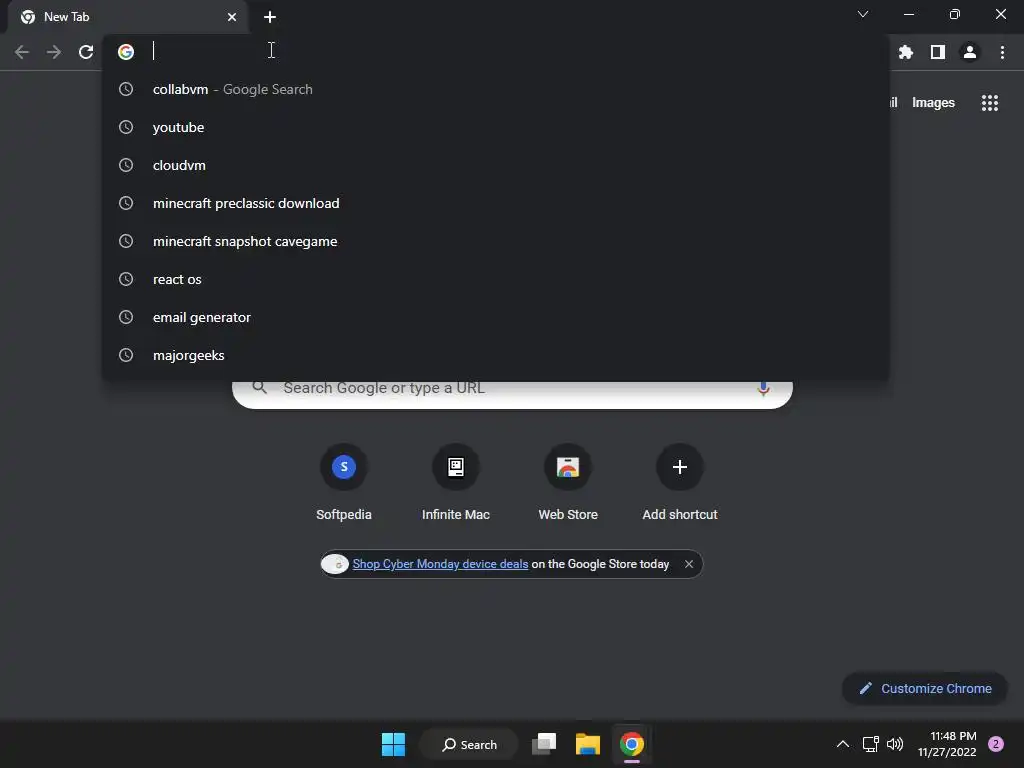Click the voice search microphone
The width and height of the screenshot is (1024, 768).
click(x=763, y=389)
